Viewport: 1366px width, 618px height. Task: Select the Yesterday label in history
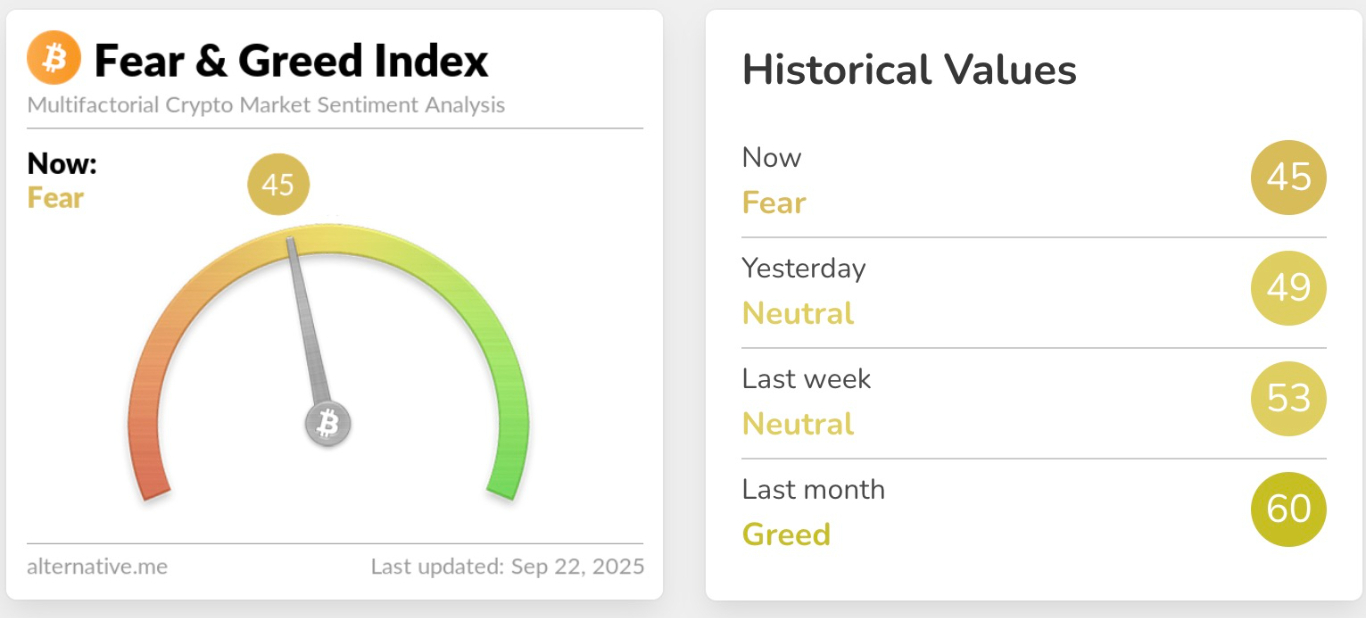point(803,268)
